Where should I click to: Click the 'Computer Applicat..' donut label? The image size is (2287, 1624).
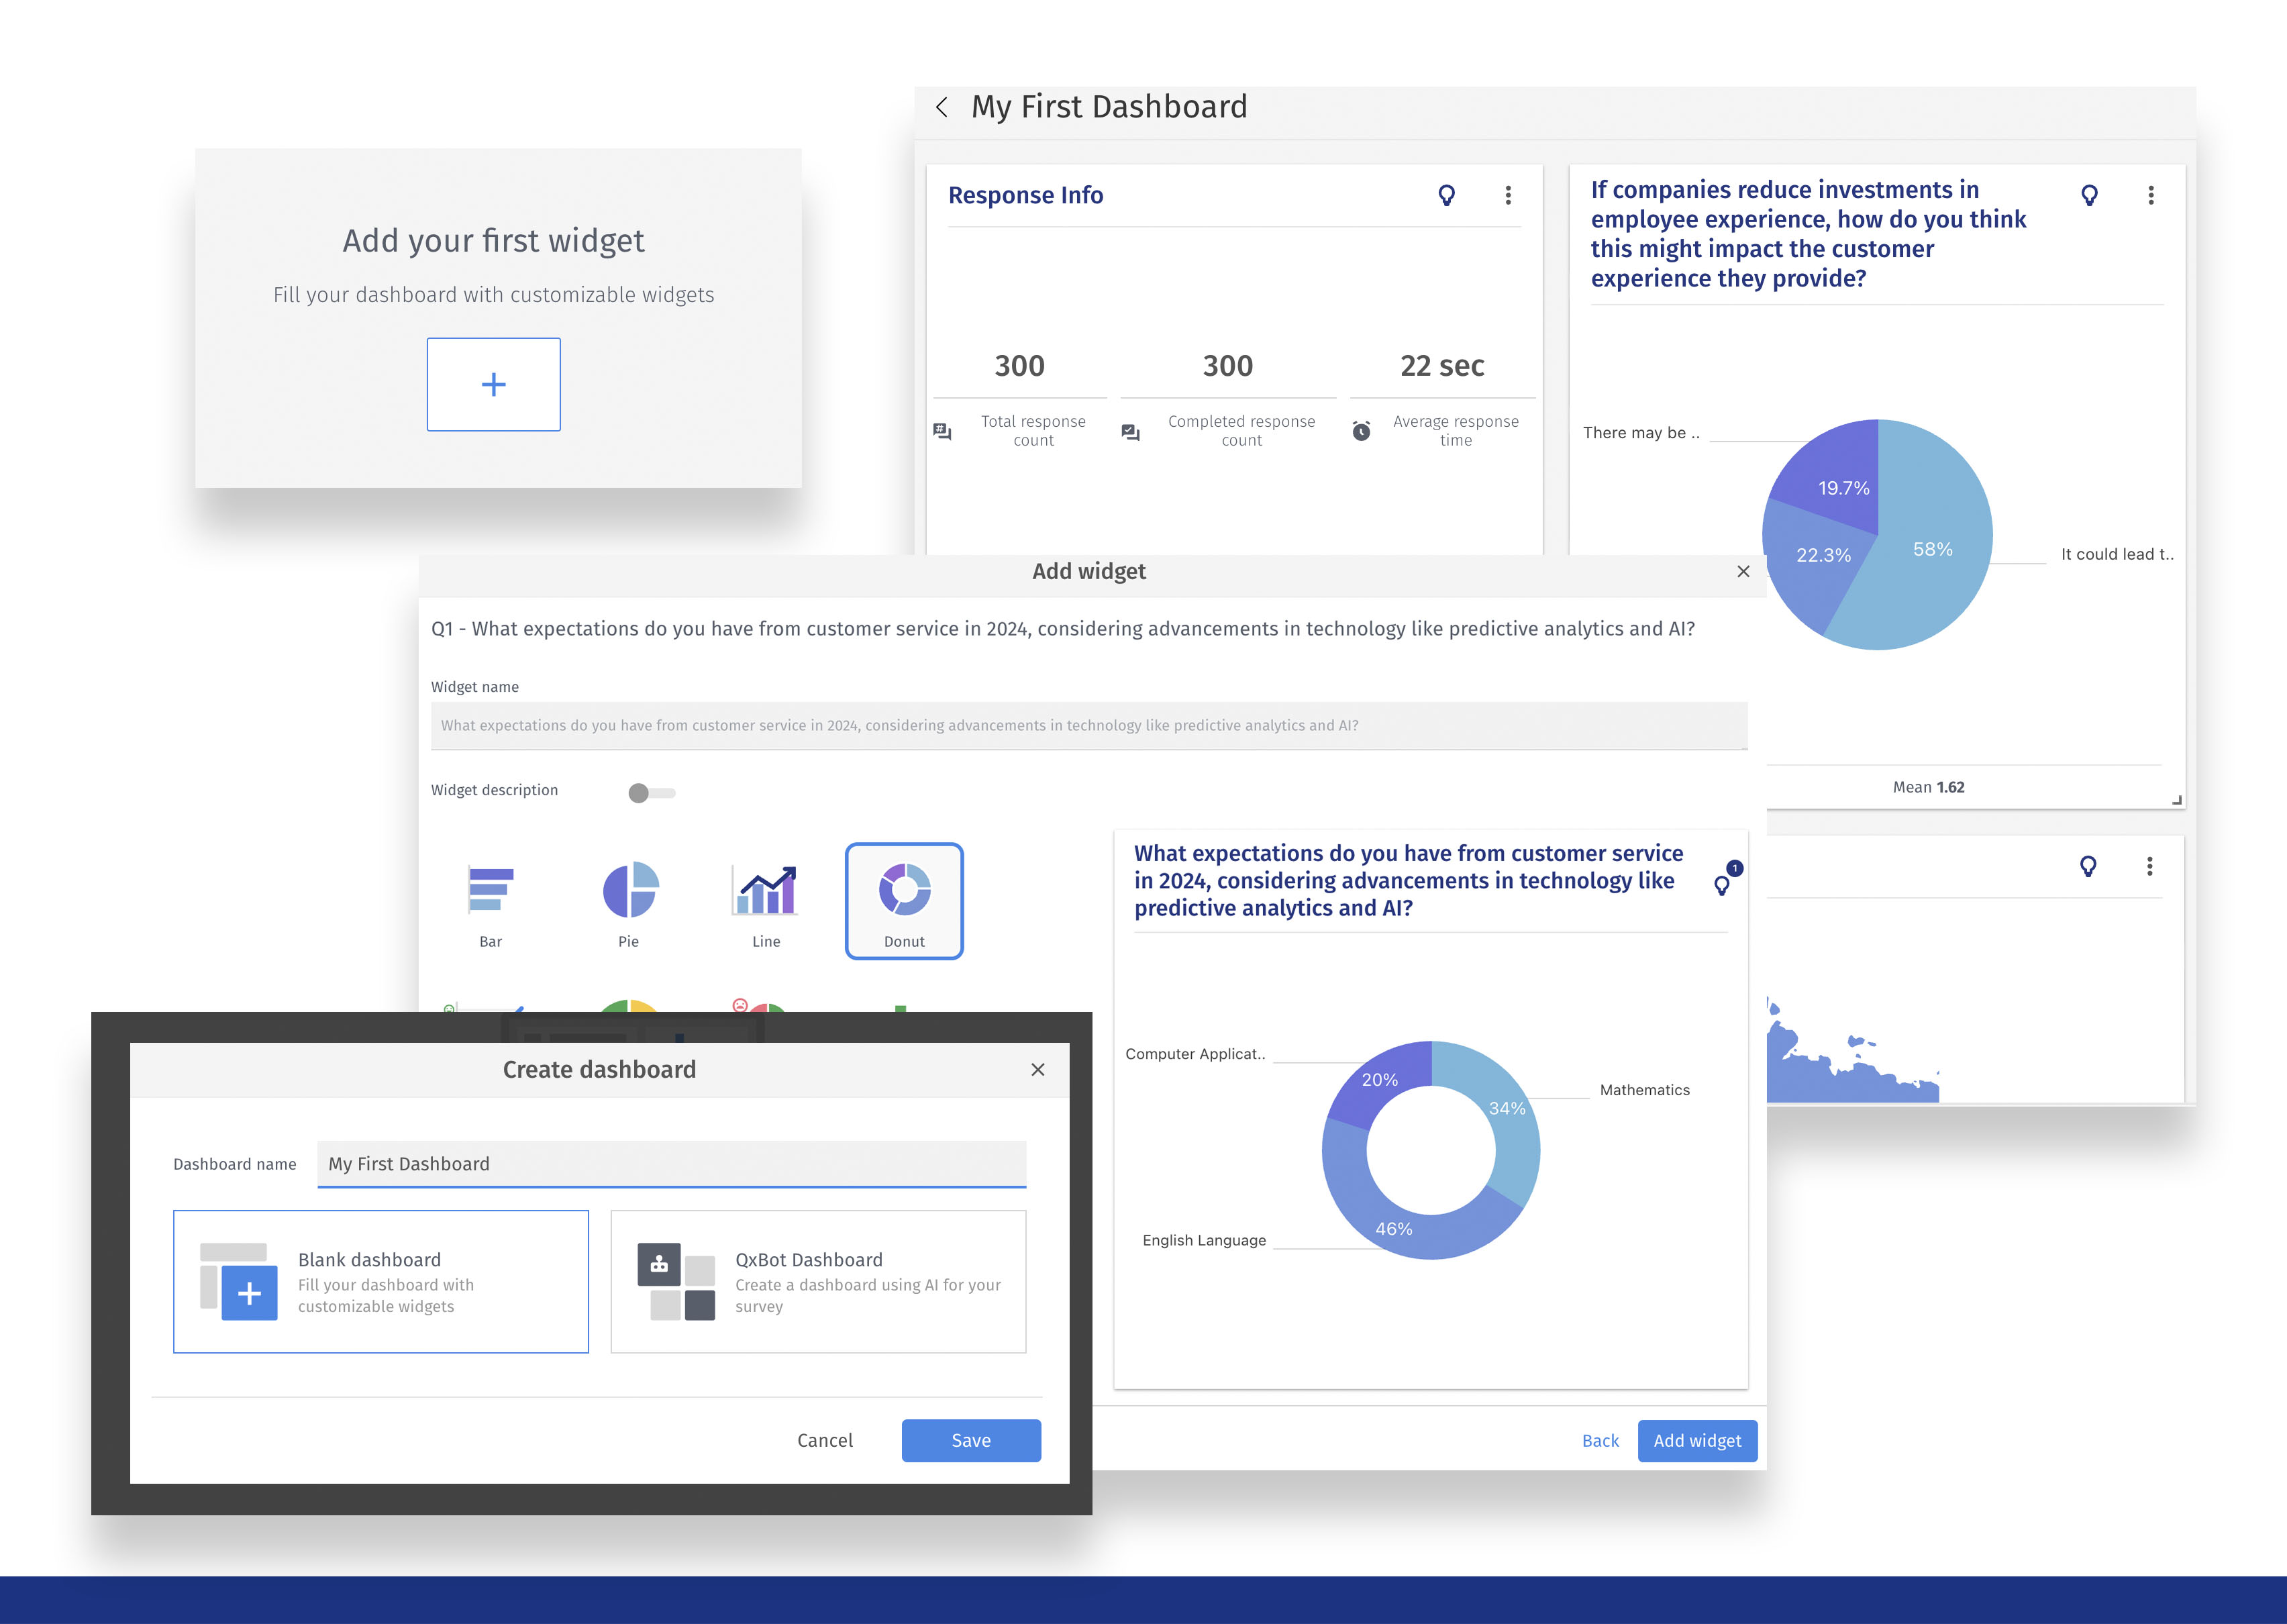[1195, 1054]
